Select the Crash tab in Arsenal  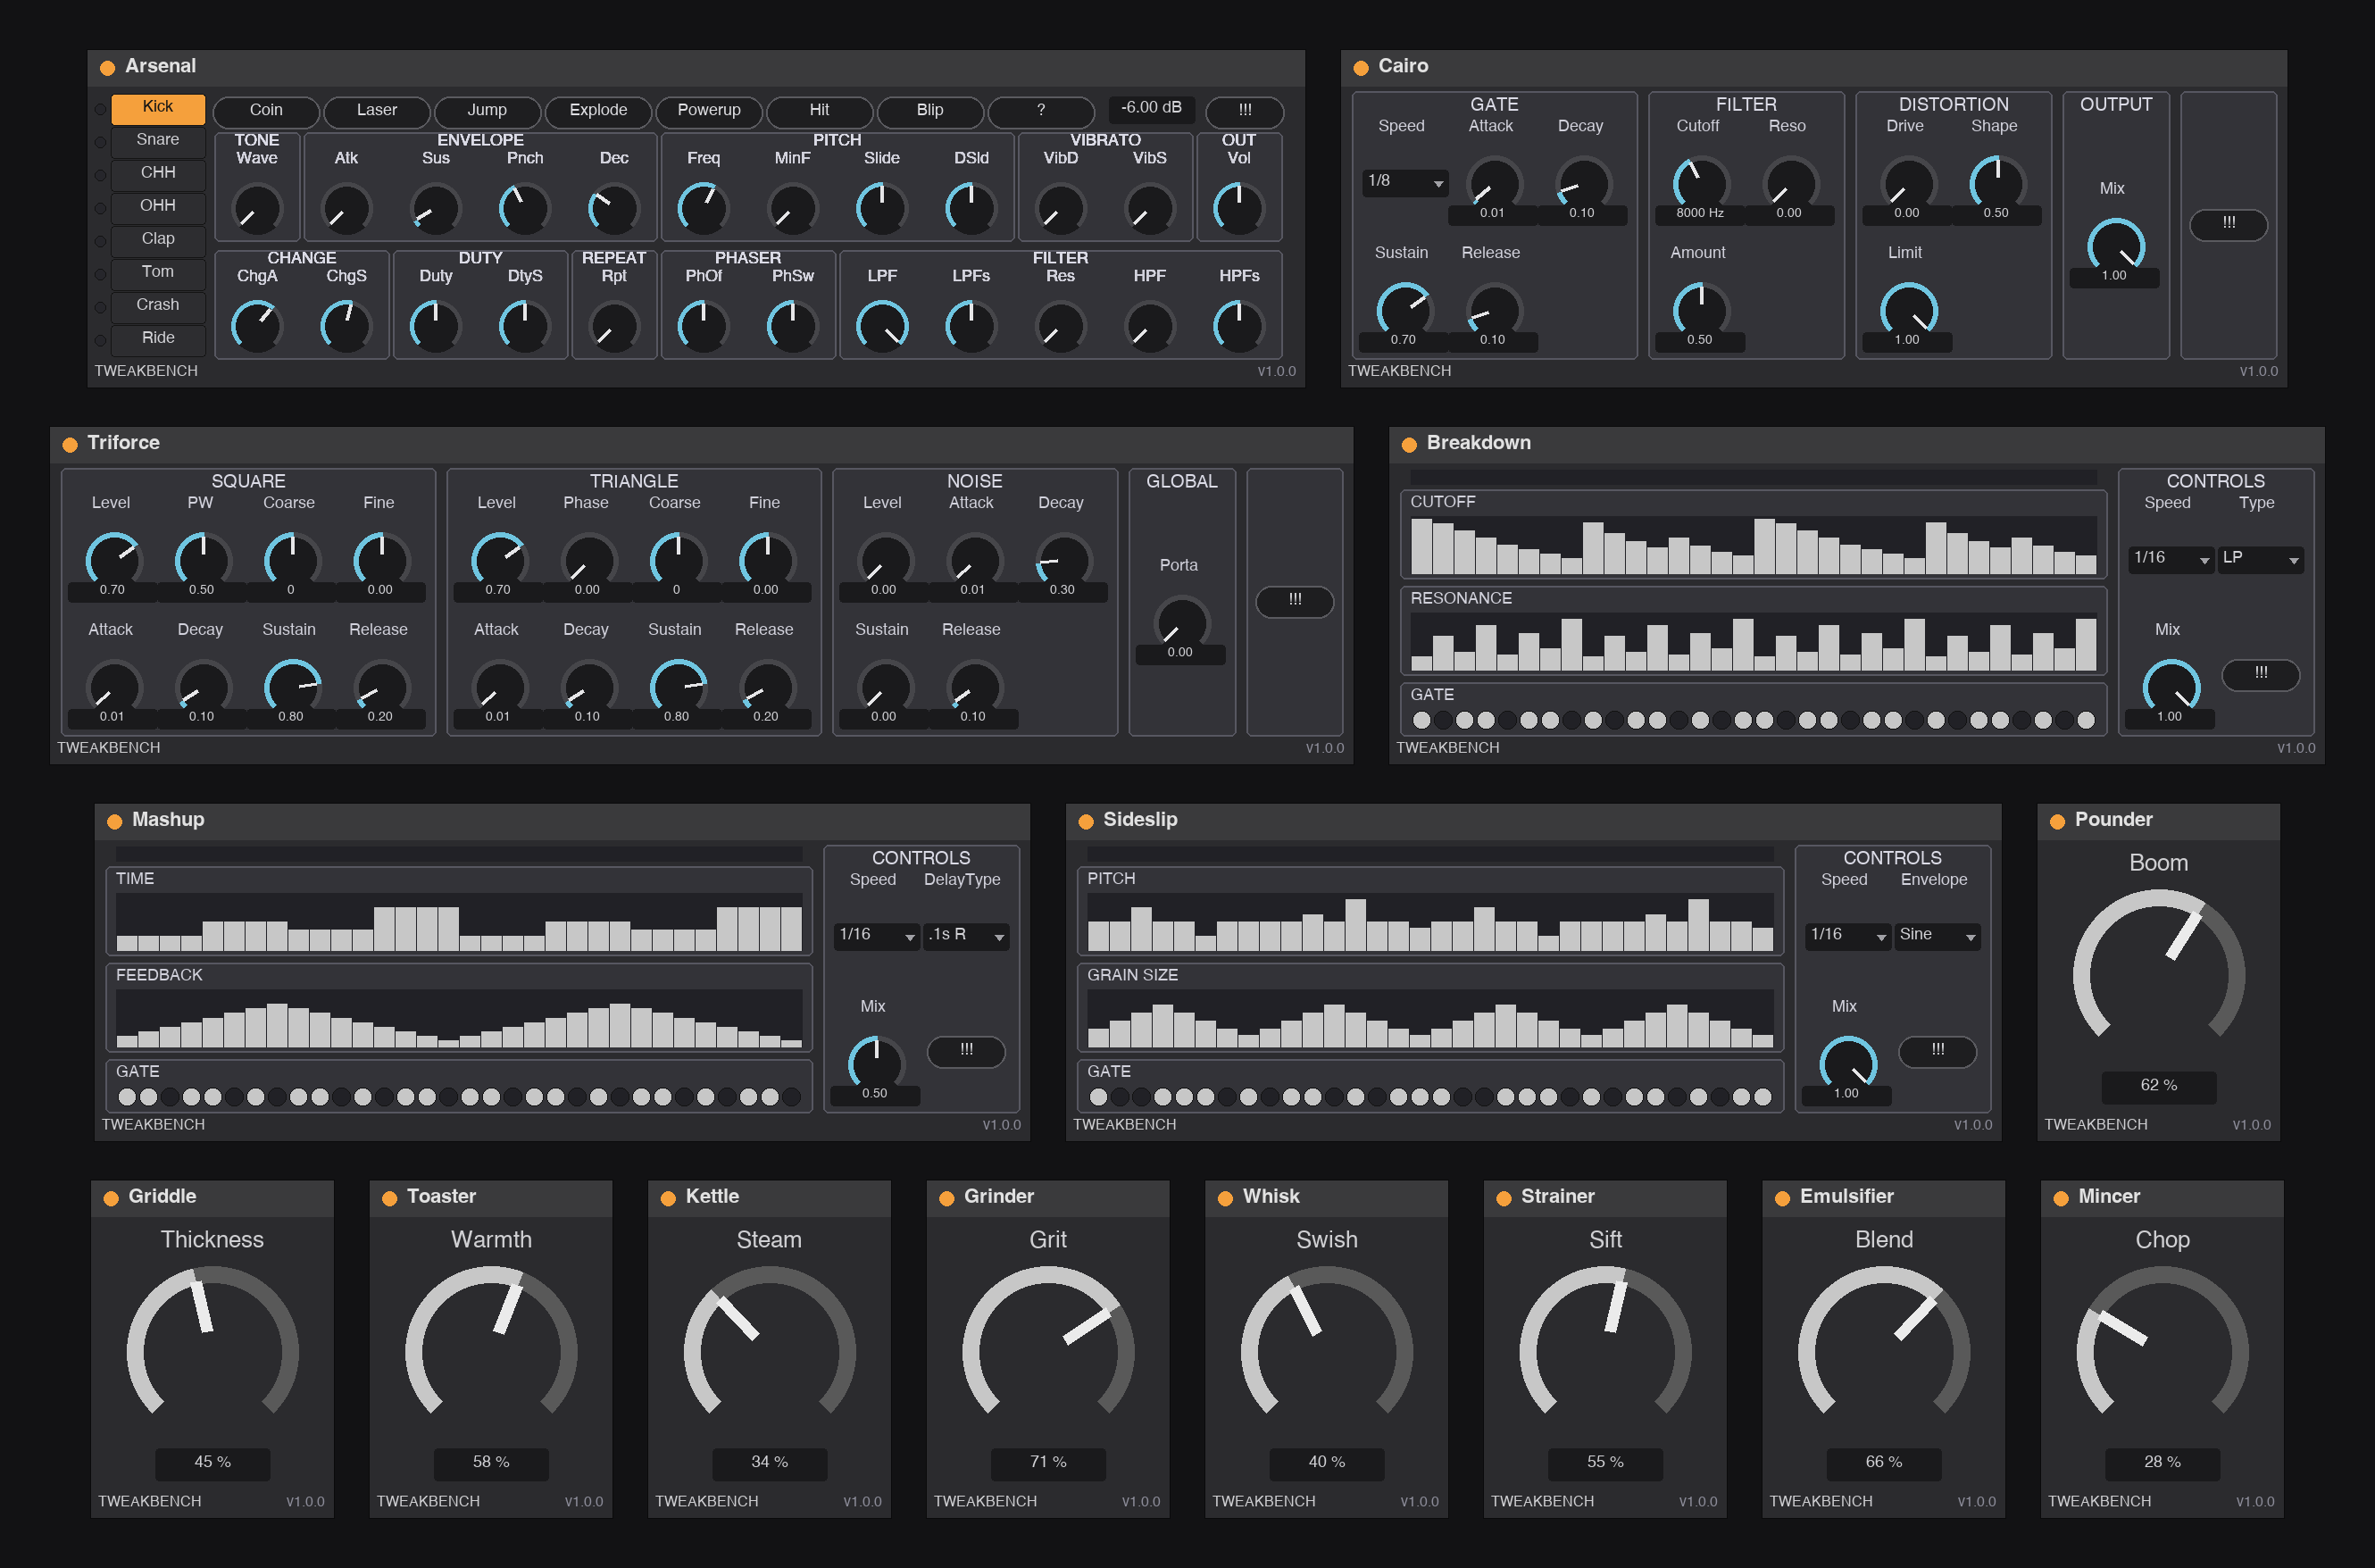pyautogui.click(x=158, y=306)
